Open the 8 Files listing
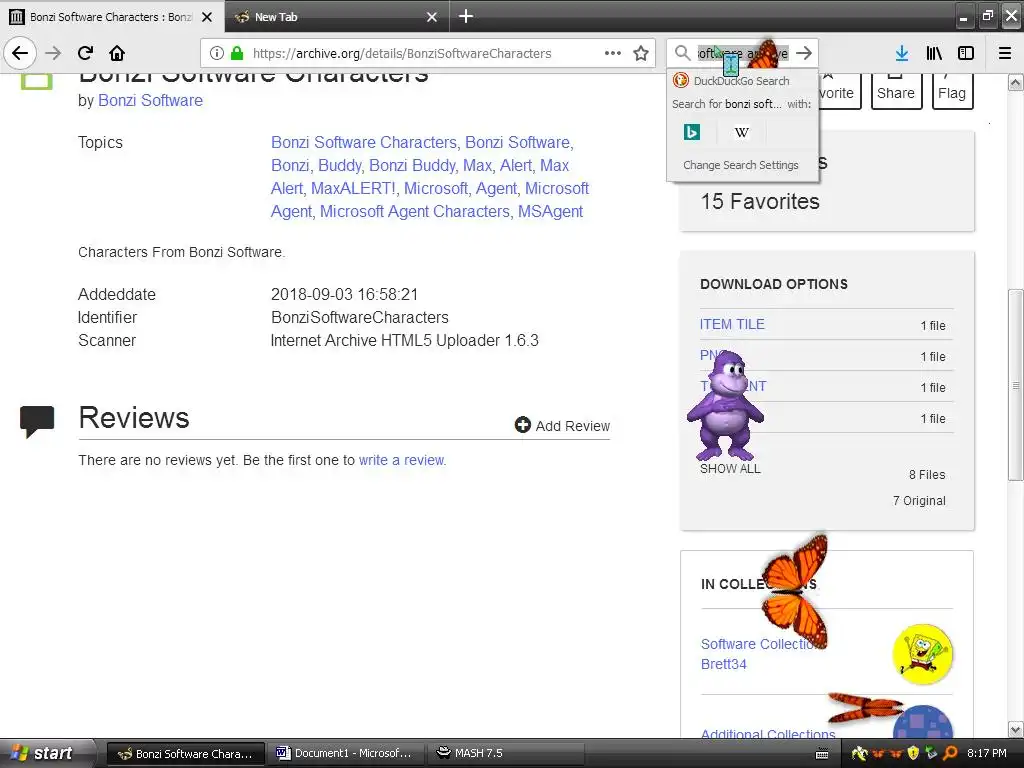 pyautogui.click(x=927, y=475)
